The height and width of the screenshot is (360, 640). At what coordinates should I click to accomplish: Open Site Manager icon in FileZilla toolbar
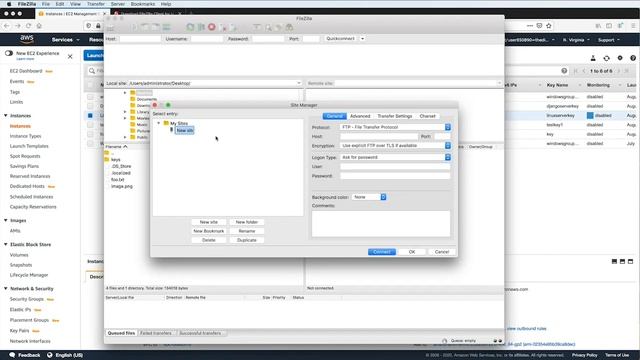point(110,27)
